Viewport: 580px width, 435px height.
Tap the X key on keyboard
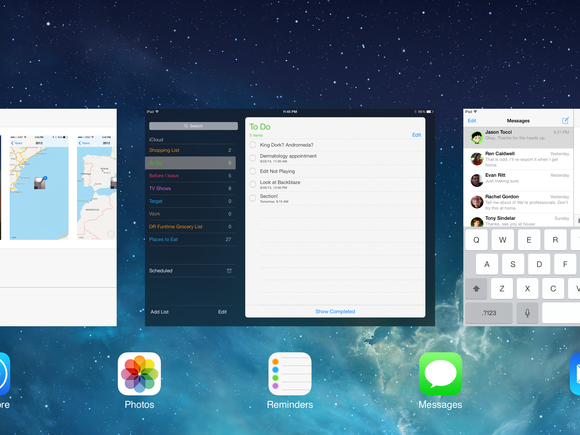tap(527, 289)
